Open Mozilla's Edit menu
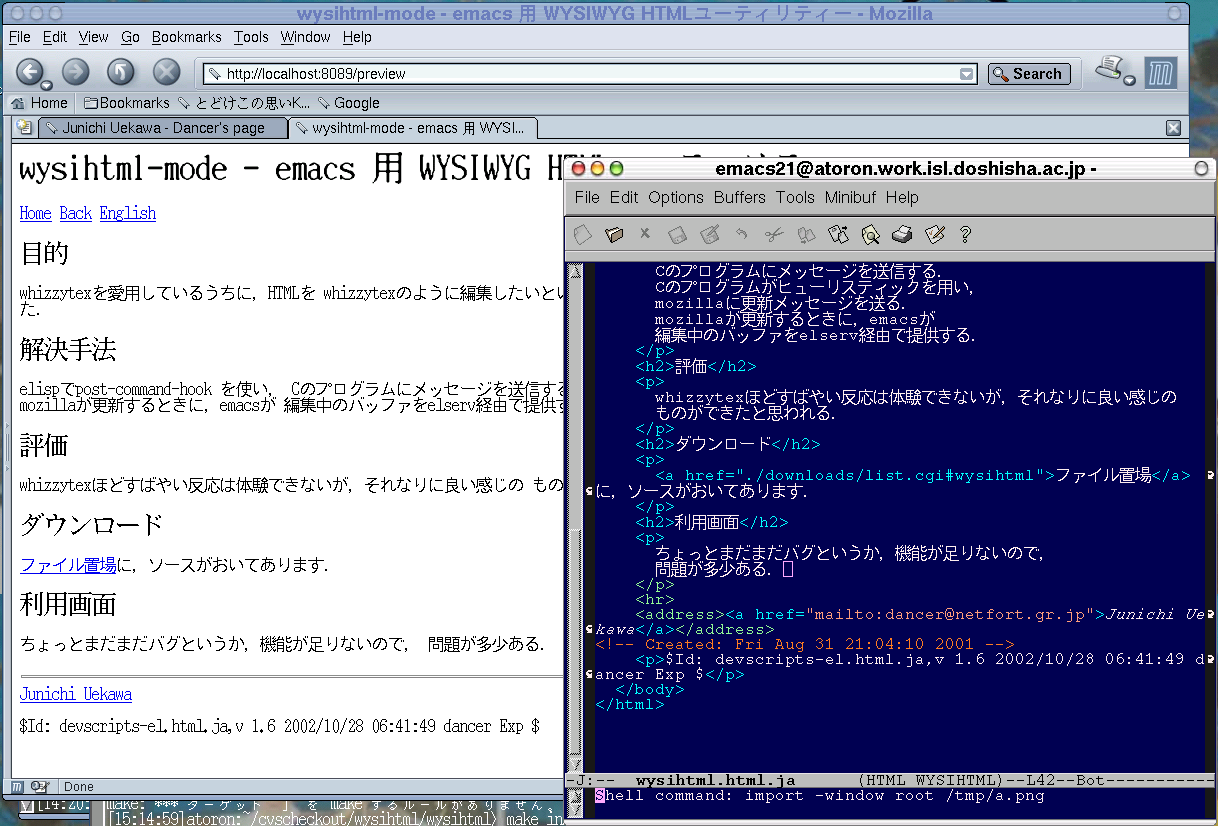Screen dimensions: 1218x826 tap(55, 37)
